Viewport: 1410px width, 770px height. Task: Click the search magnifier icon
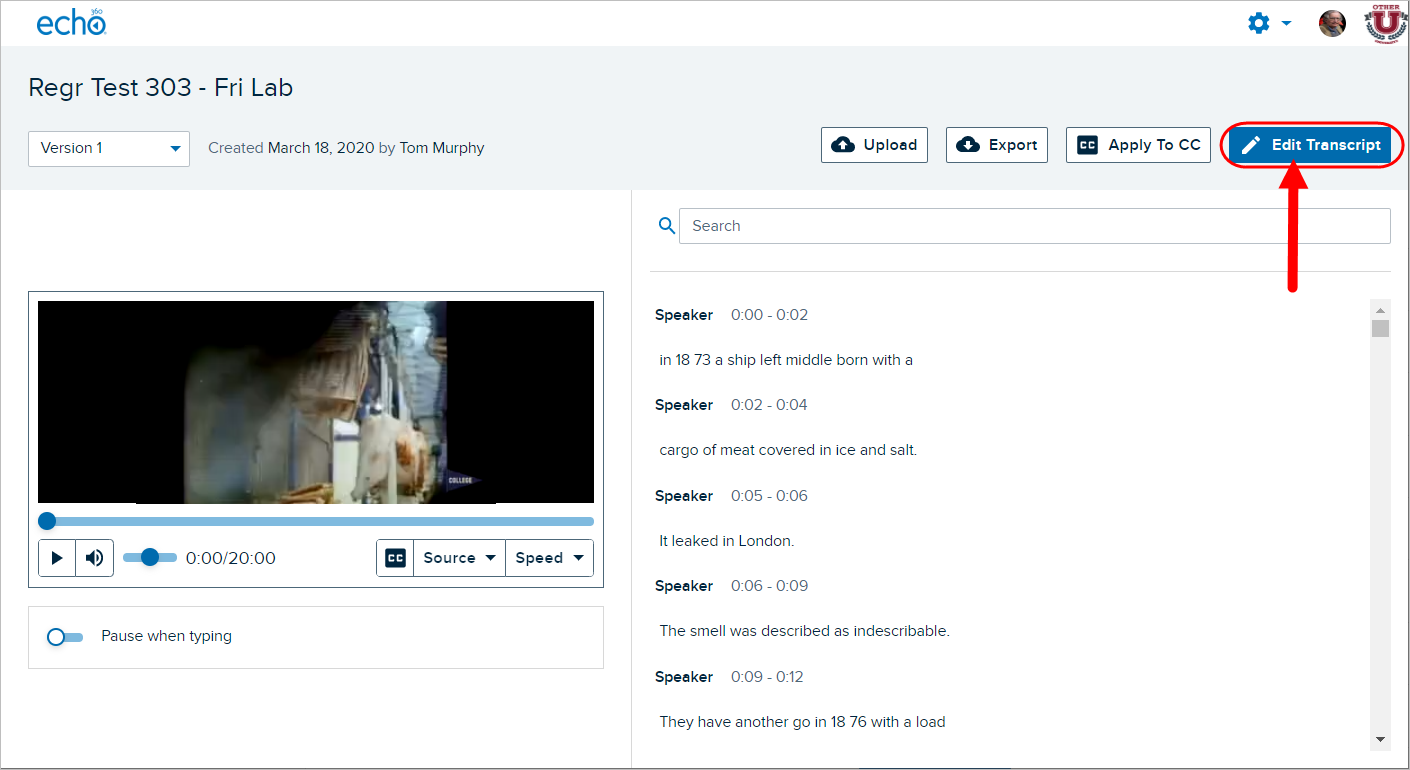(666, 225)
